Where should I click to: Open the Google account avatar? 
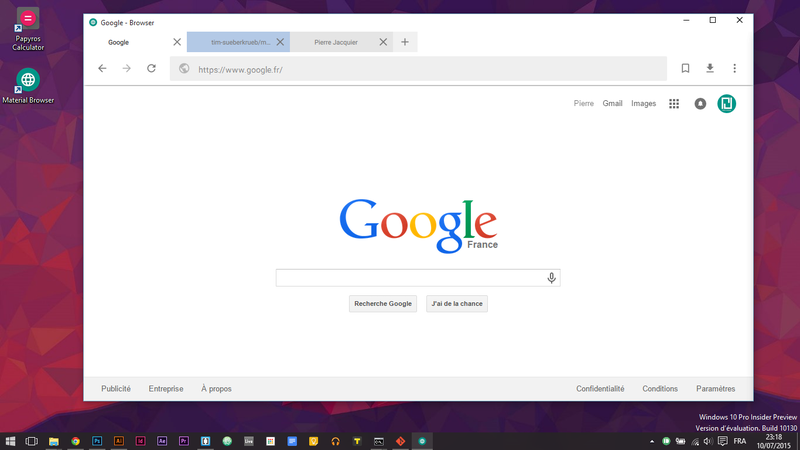727,104
